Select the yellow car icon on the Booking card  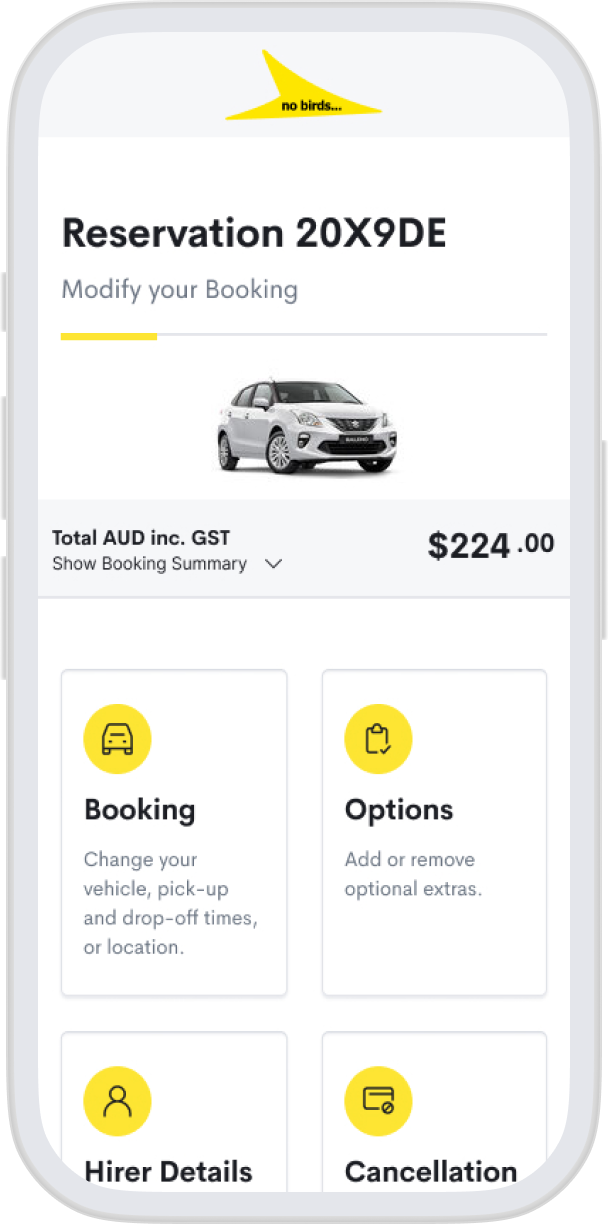coord(118,738)
